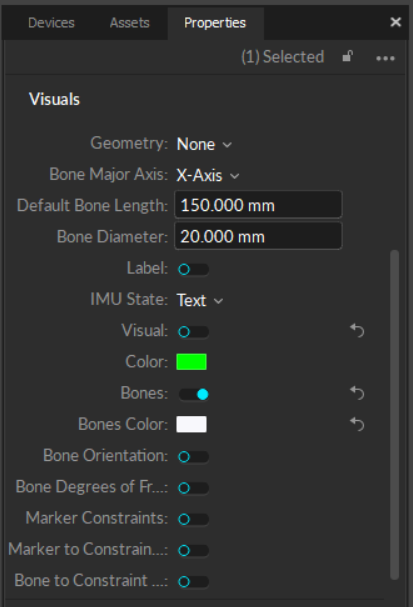Toggle Marker Constraints on
This screenshot has width=413, height=607.
click(193, 519)
